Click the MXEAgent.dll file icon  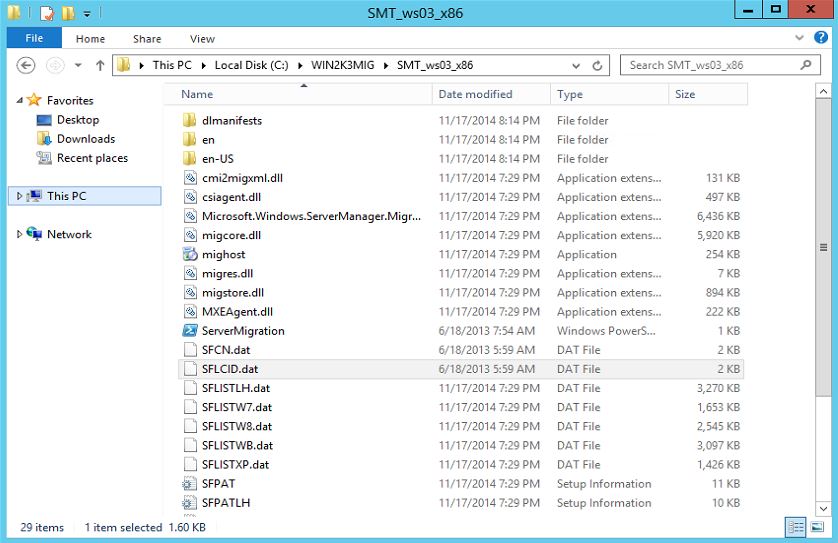(190, 312)
